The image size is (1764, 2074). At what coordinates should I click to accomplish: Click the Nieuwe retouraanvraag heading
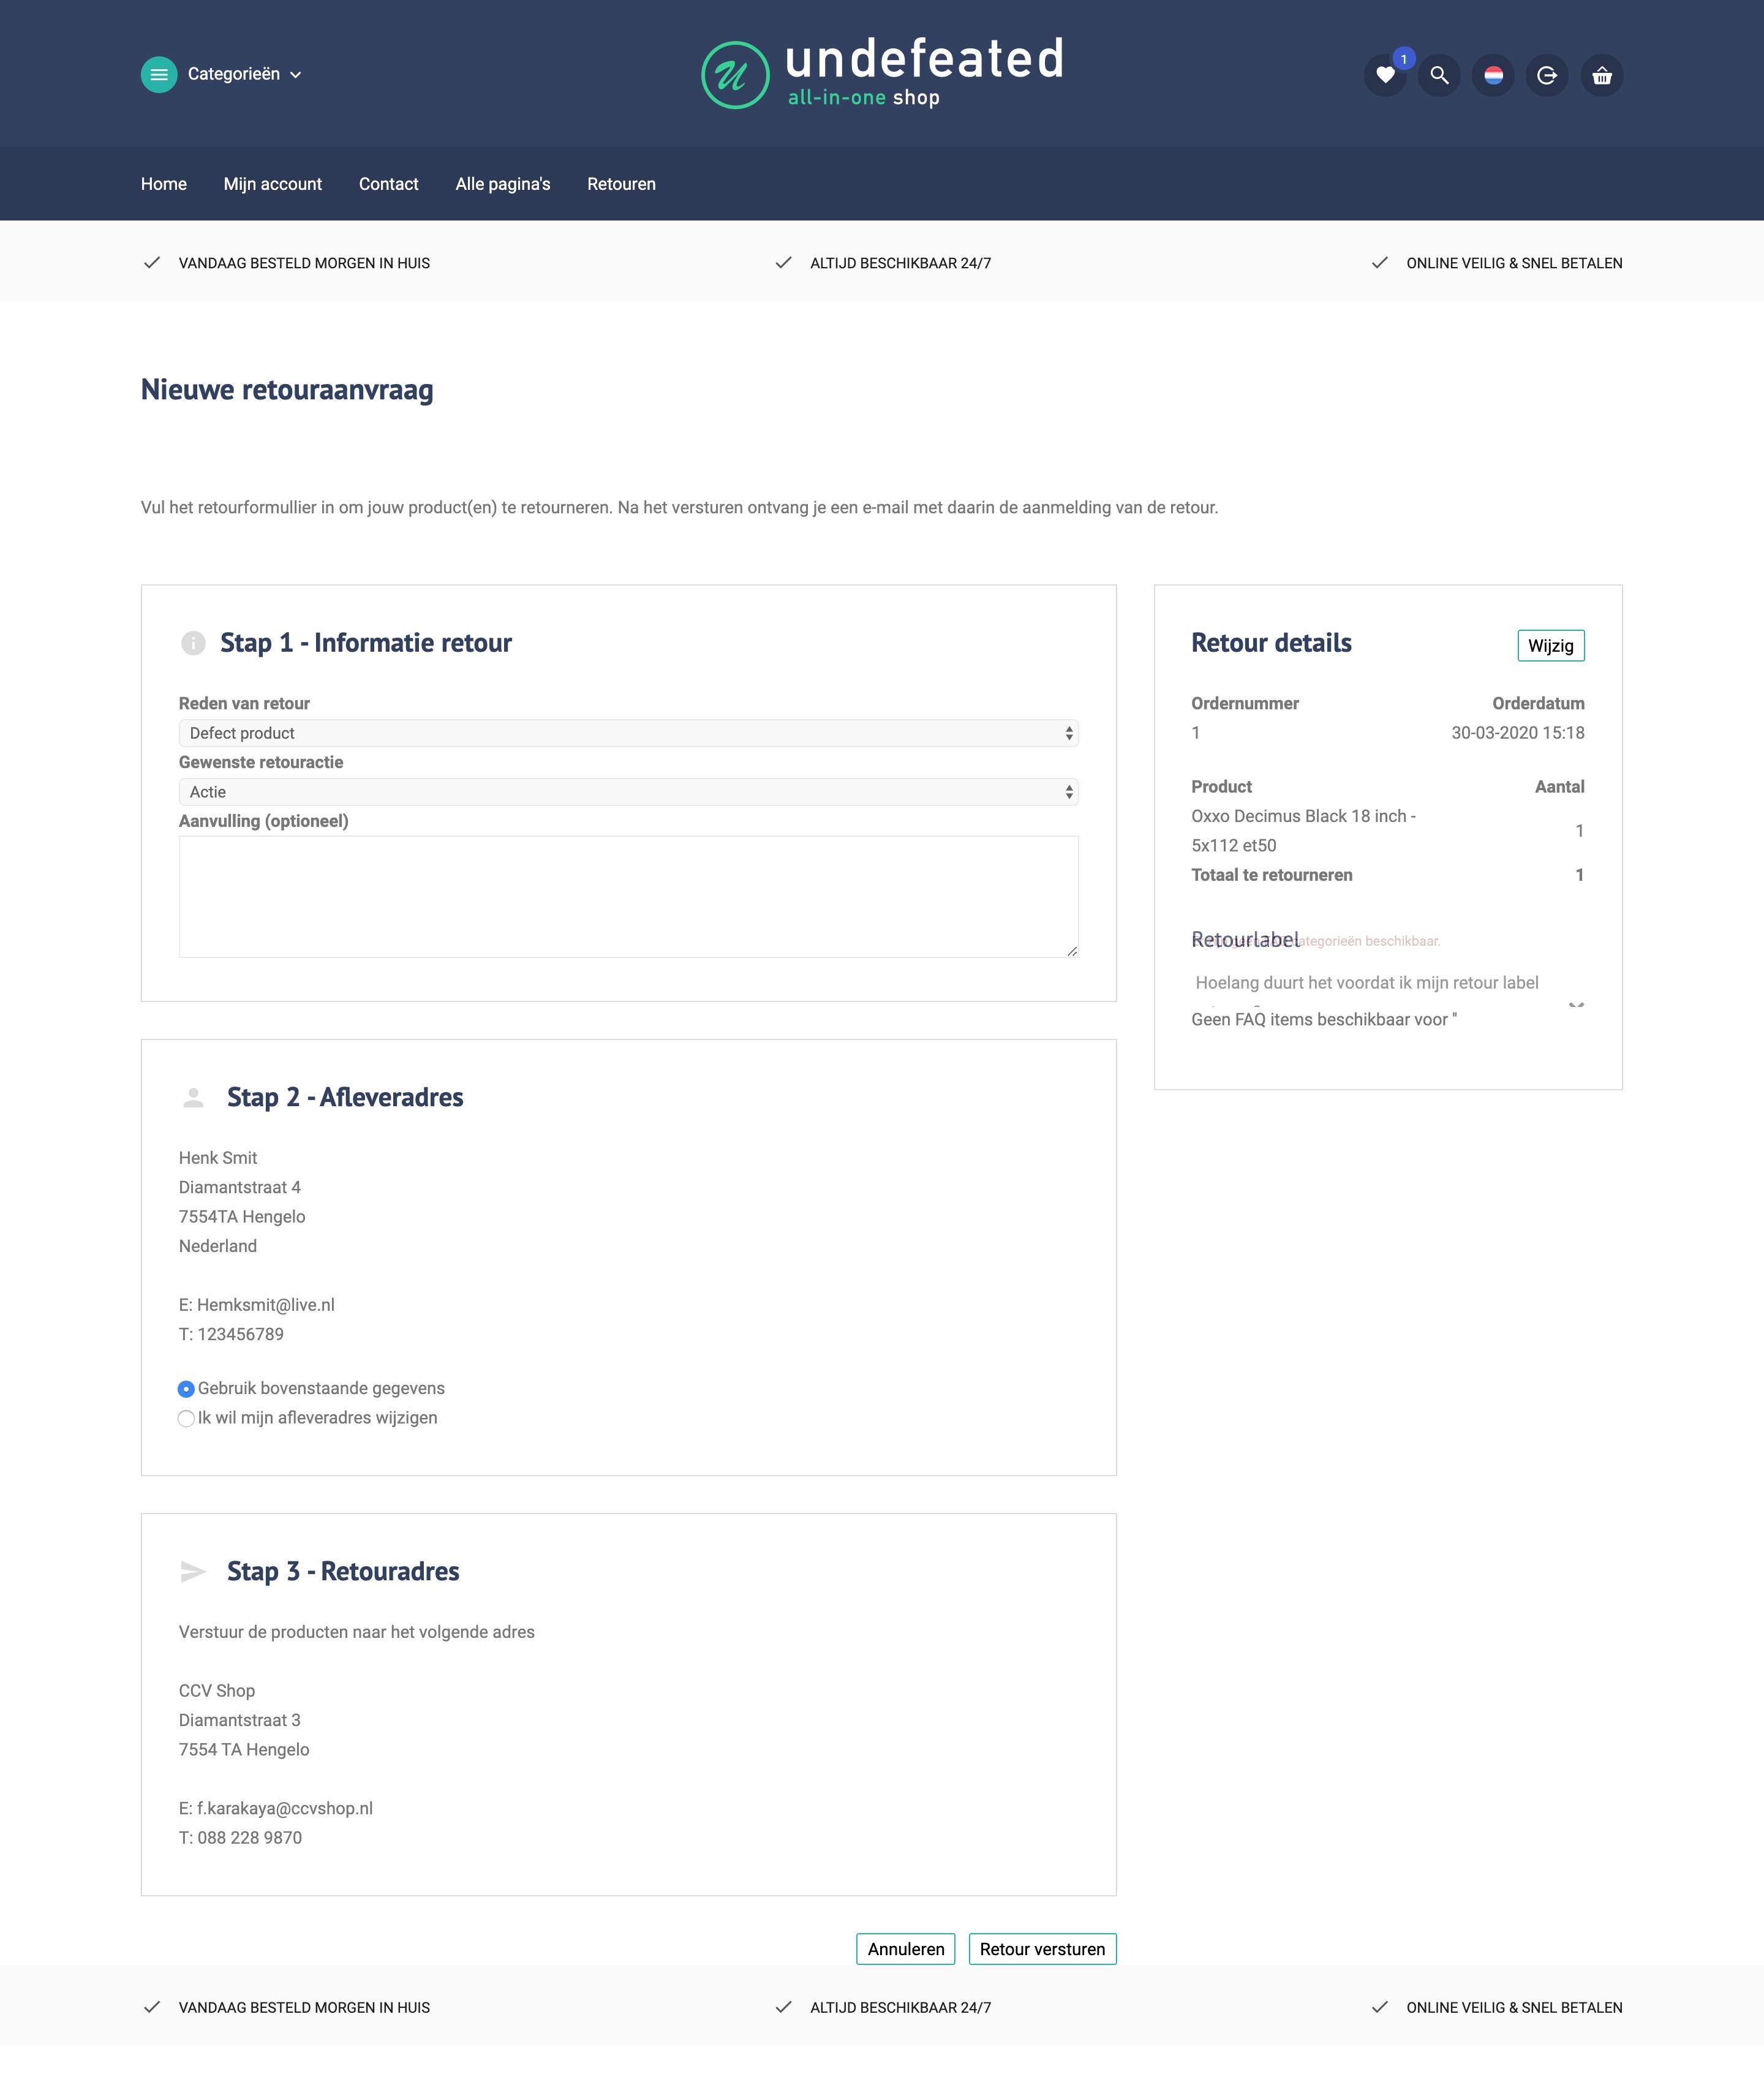click(287, 390)
